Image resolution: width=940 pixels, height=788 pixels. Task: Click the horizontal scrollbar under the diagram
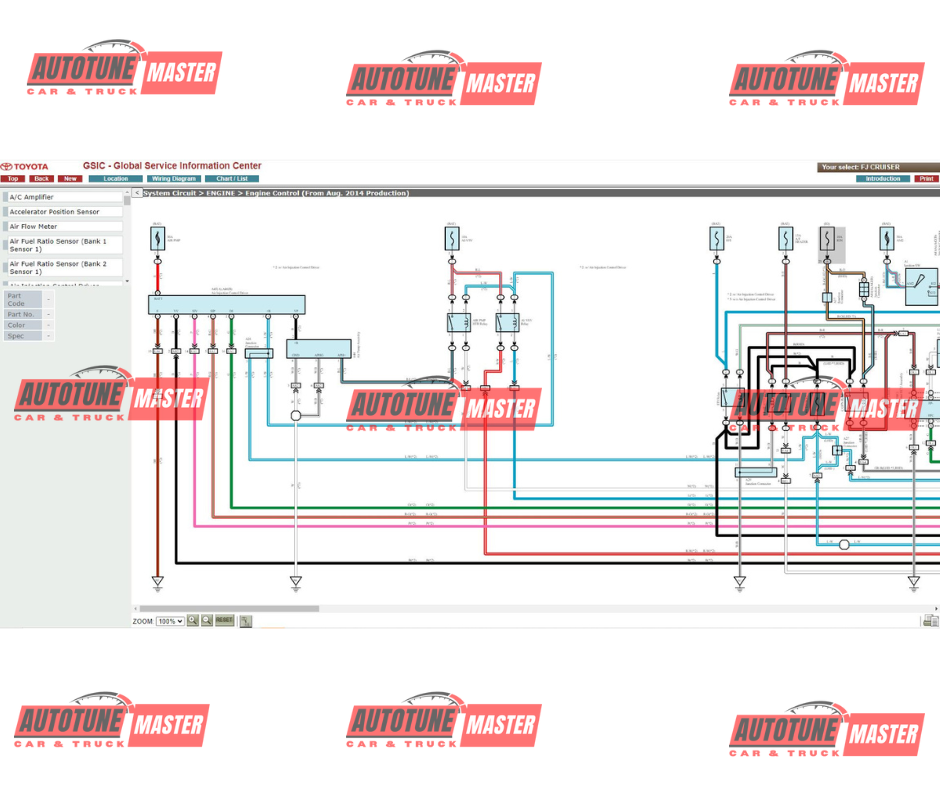coord(229,608)
